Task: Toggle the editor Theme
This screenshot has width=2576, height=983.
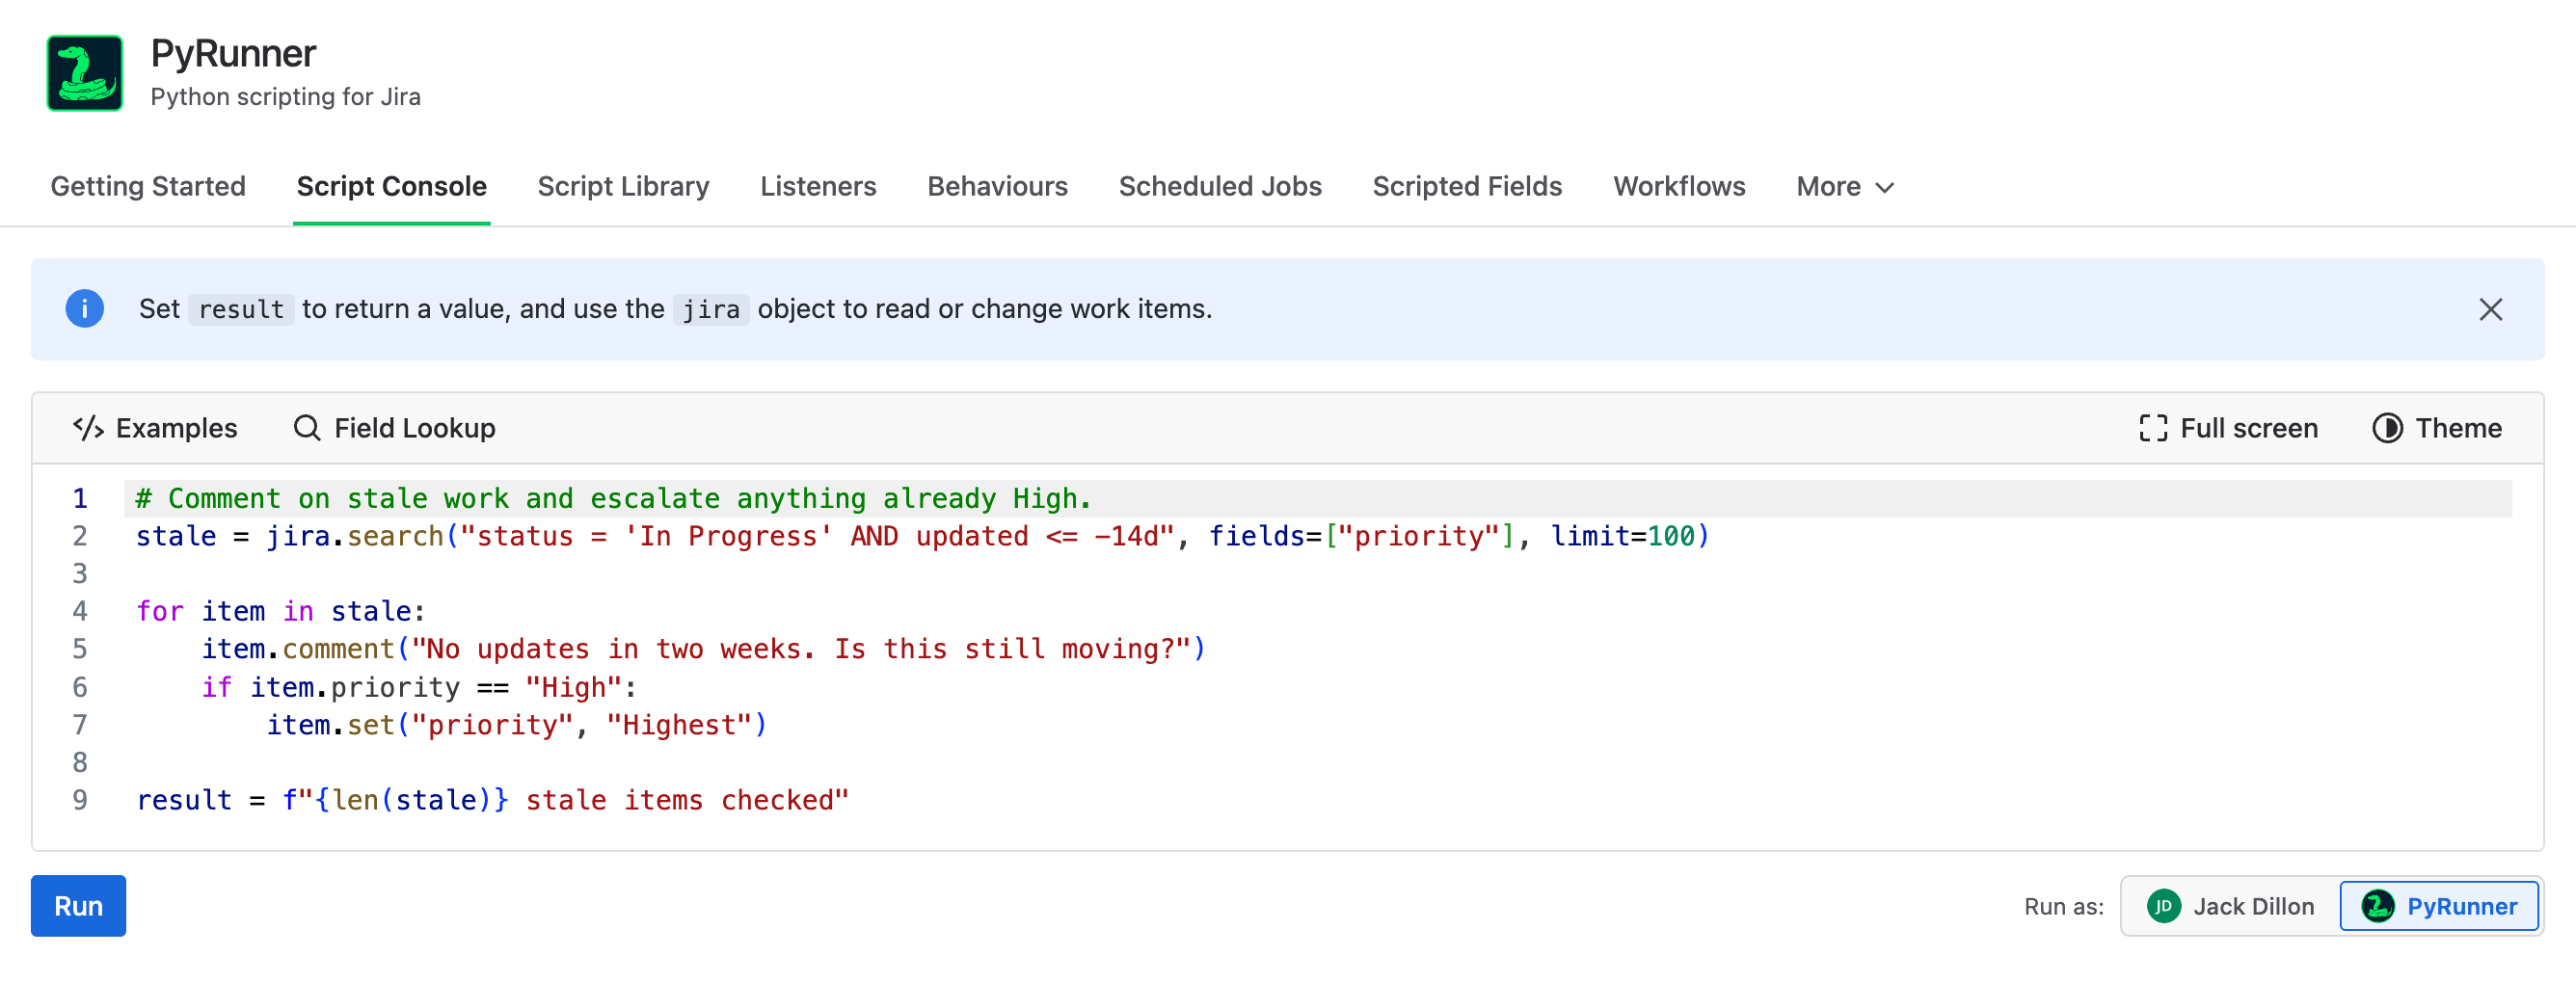Action: pyautogui.click(x=2436, y=428)
